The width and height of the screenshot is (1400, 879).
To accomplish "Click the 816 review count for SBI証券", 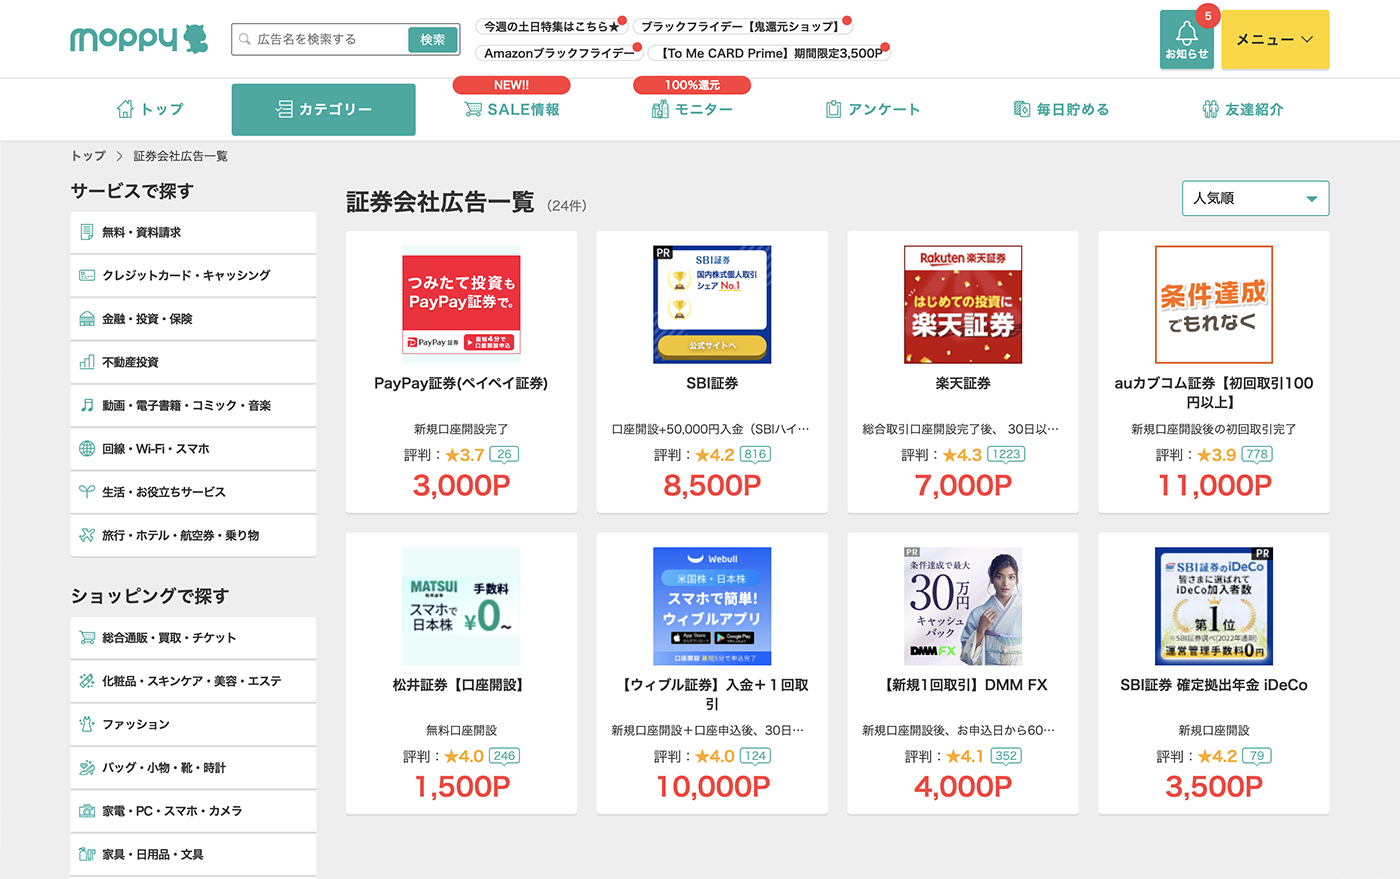I will pos(755,454).
